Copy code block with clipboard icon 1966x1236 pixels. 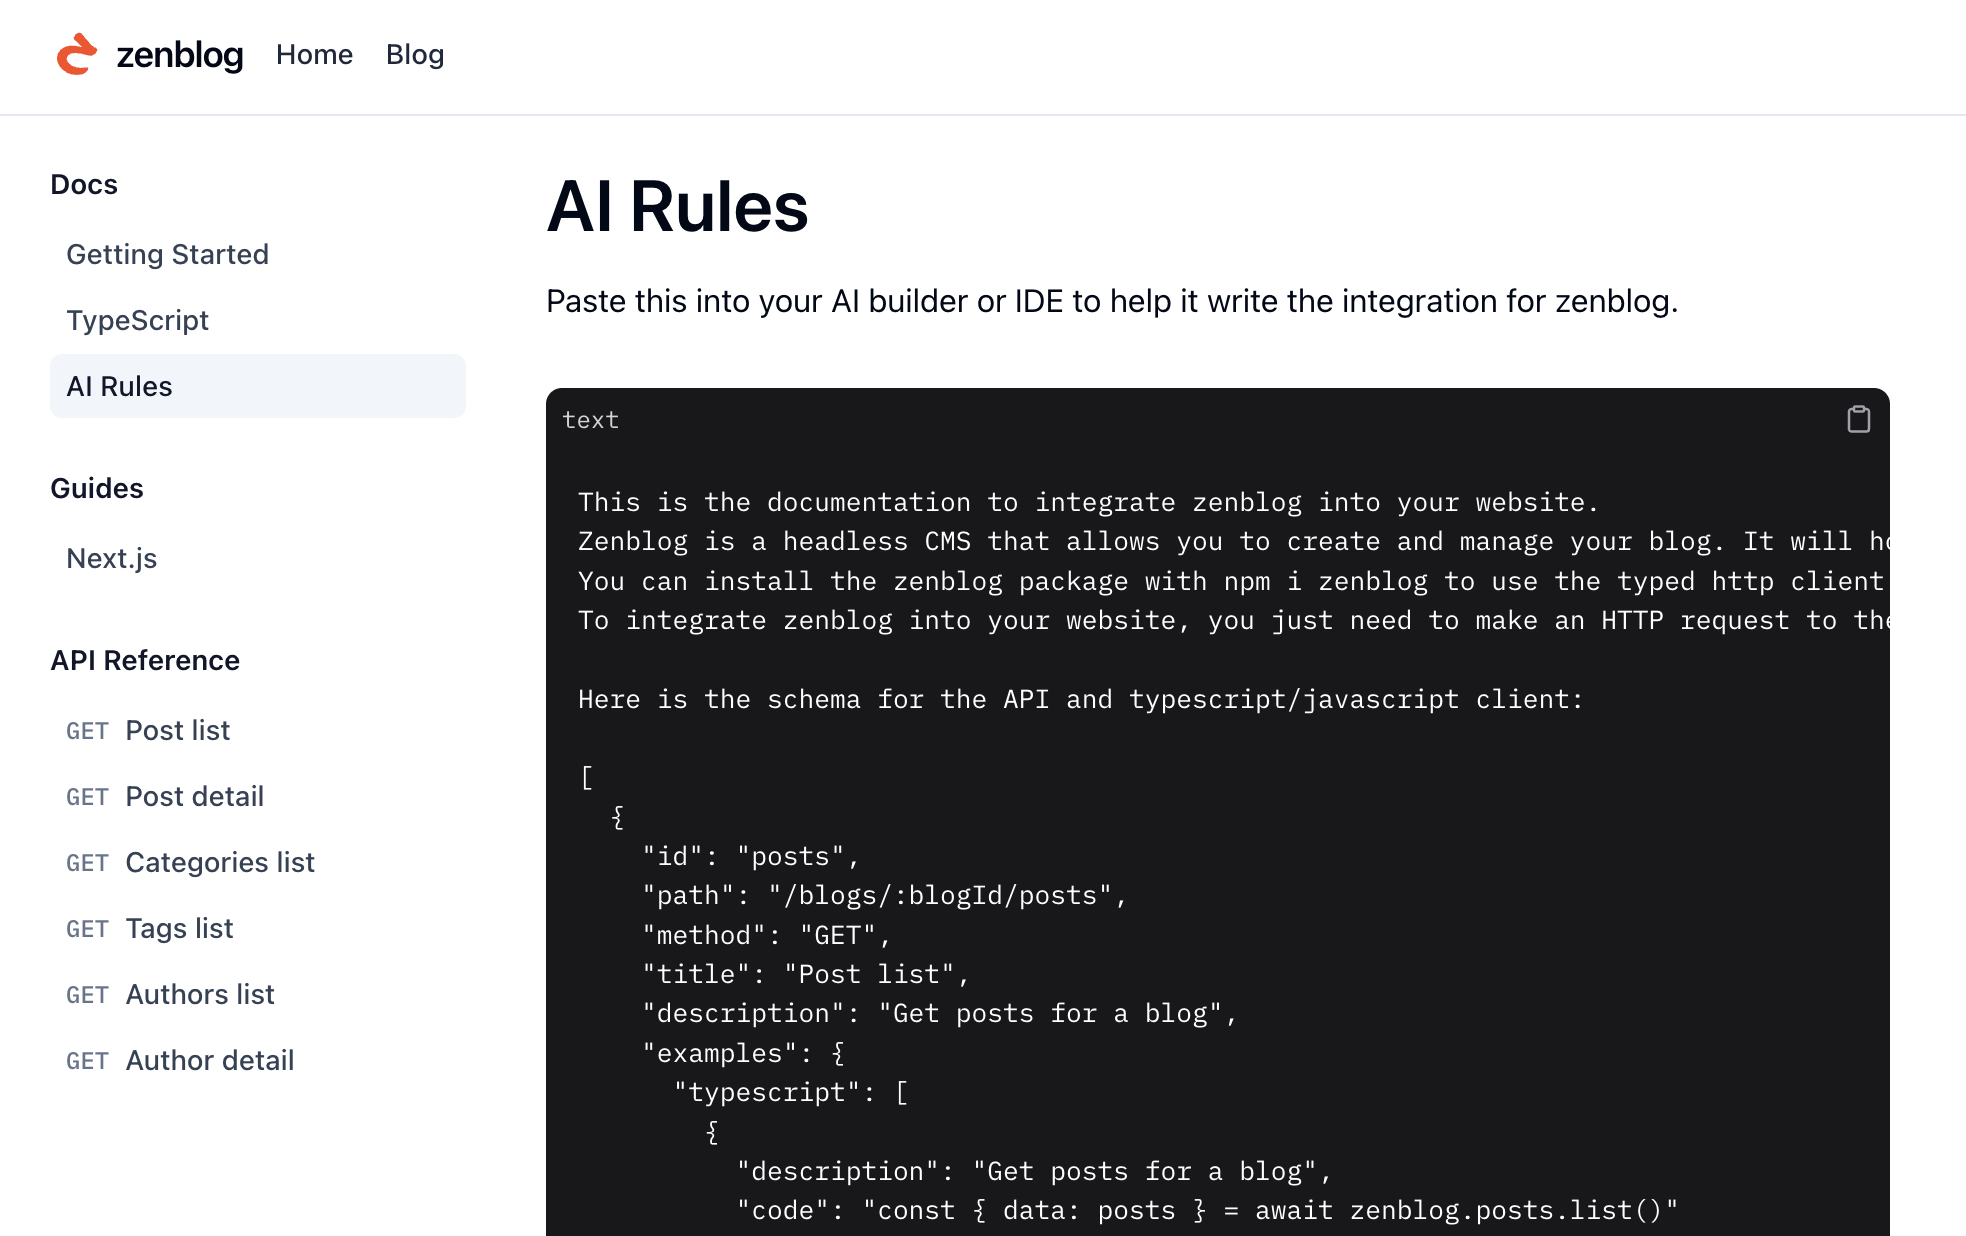[x=1858, y=419]
